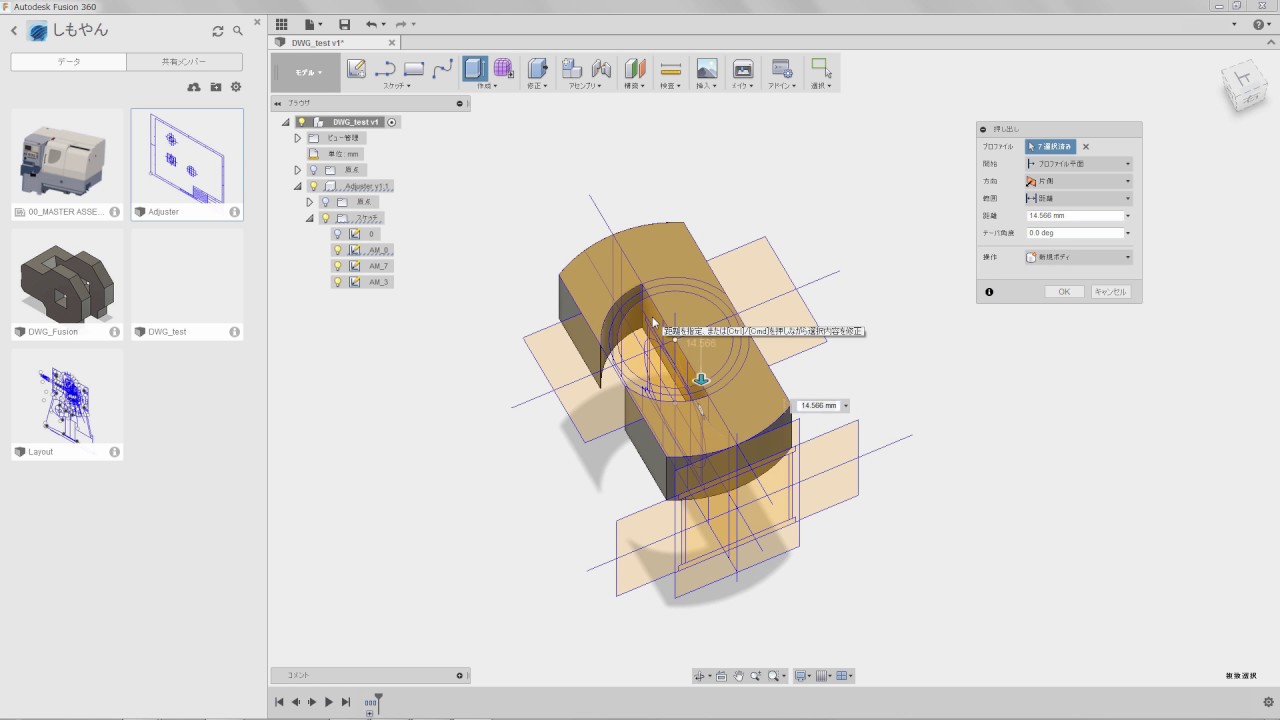Image resolution: width=1280 pixels, height=720 pixels.
Task: Click the Undo arrow
Action: pyautogui.click(x=372, y=24)
